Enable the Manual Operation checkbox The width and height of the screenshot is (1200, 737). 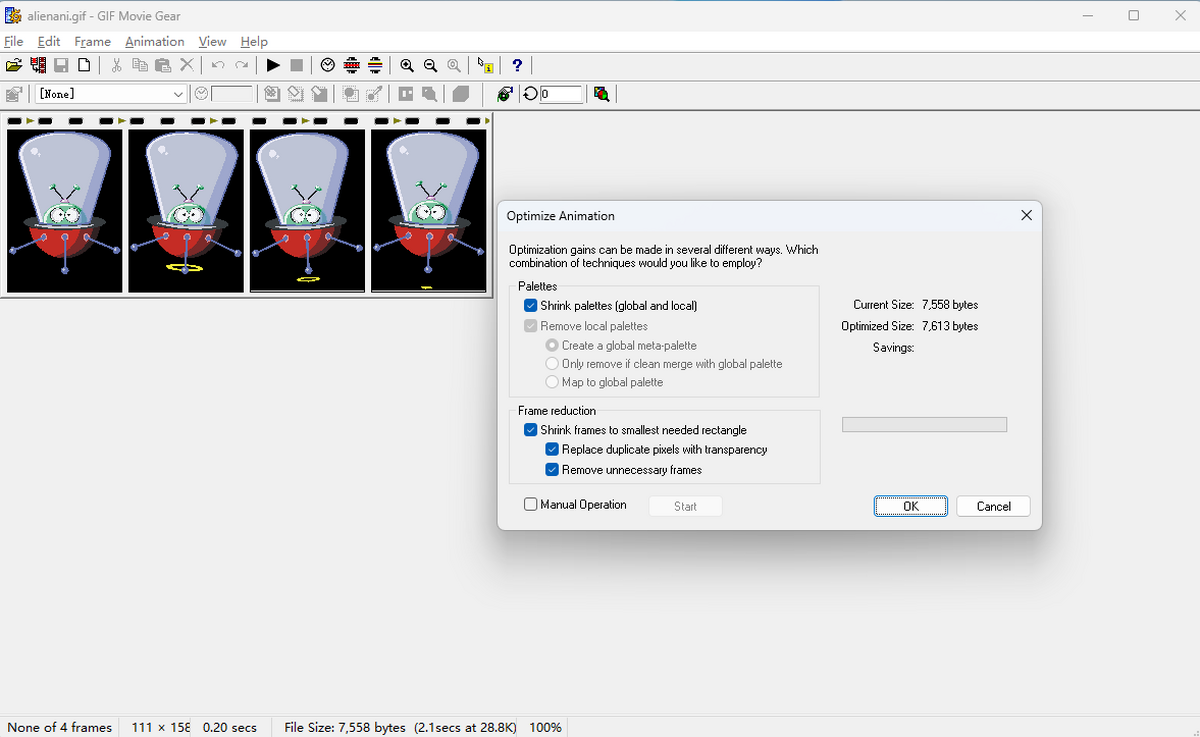pyautogui.click(x=531, y=505)
